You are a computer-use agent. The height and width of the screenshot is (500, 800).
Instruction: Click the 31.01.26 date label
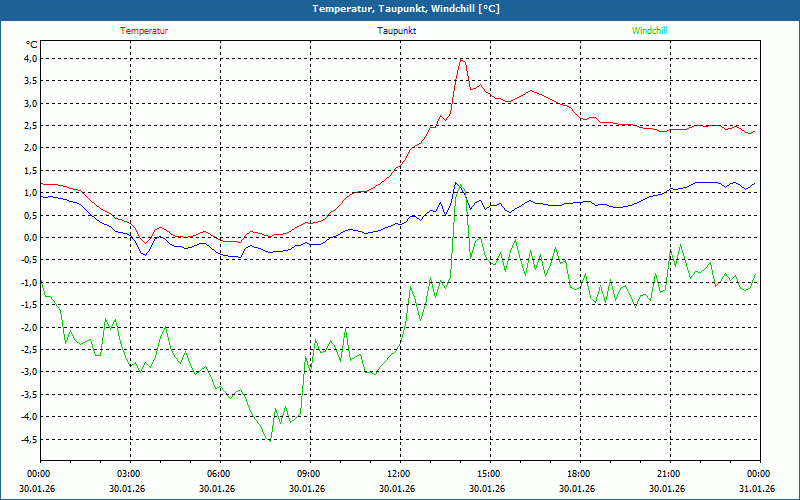coord(758,489)
